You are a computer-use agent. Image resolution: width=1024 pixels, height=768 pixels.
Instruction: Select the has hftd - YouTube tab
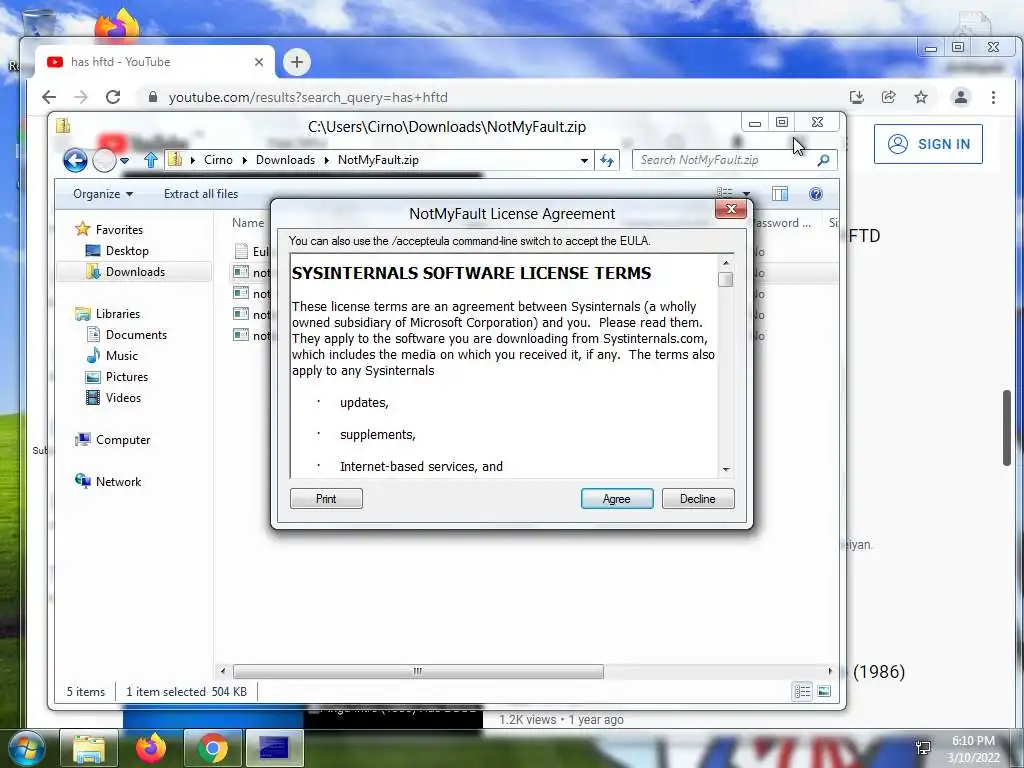154,62
